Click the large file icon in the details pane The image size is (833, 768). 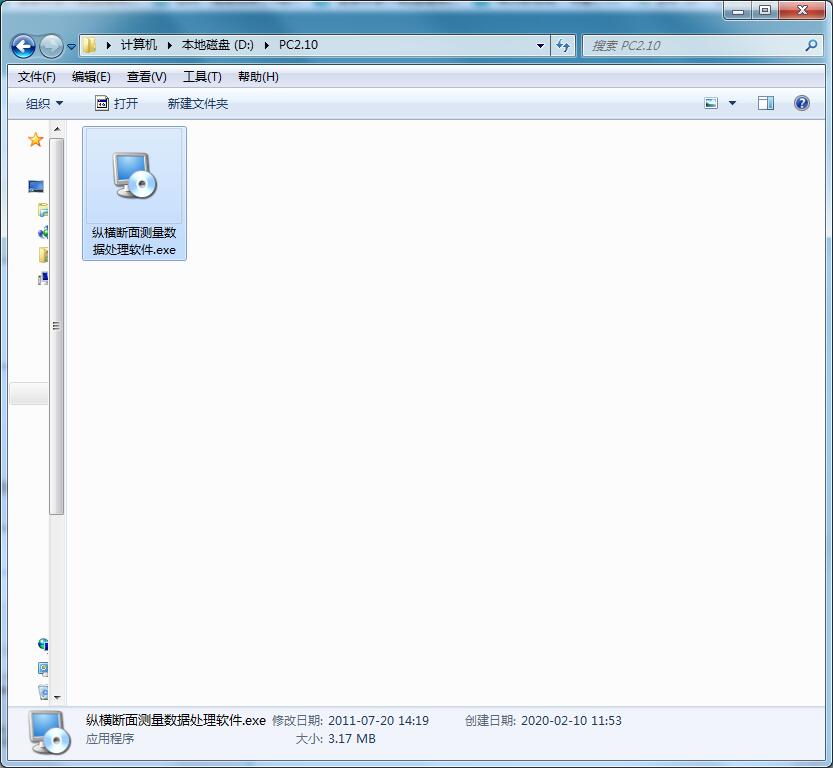tap(49, 733)
